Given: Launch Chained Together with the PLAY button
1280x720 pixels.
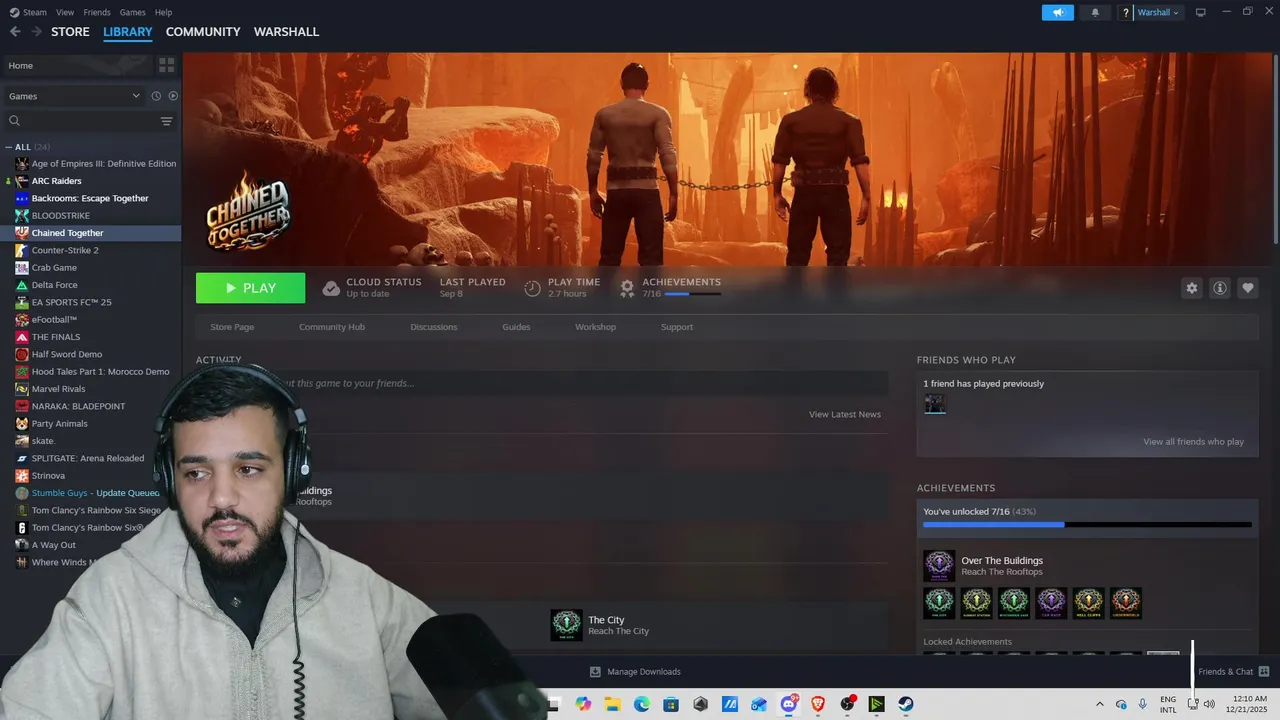Looking at the screenshot, I should 250,288.
